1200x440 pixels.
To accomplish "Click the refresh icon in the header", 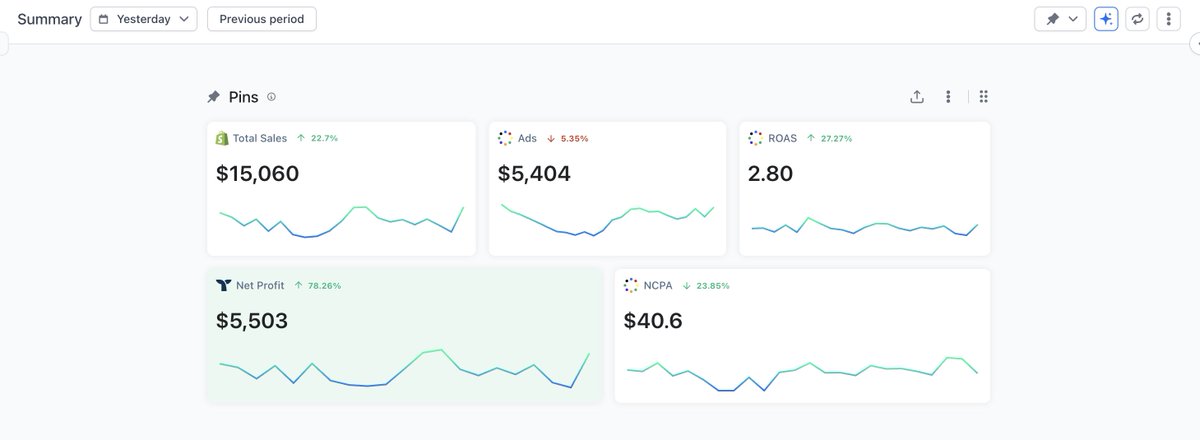I will (x=1137, y=19).
